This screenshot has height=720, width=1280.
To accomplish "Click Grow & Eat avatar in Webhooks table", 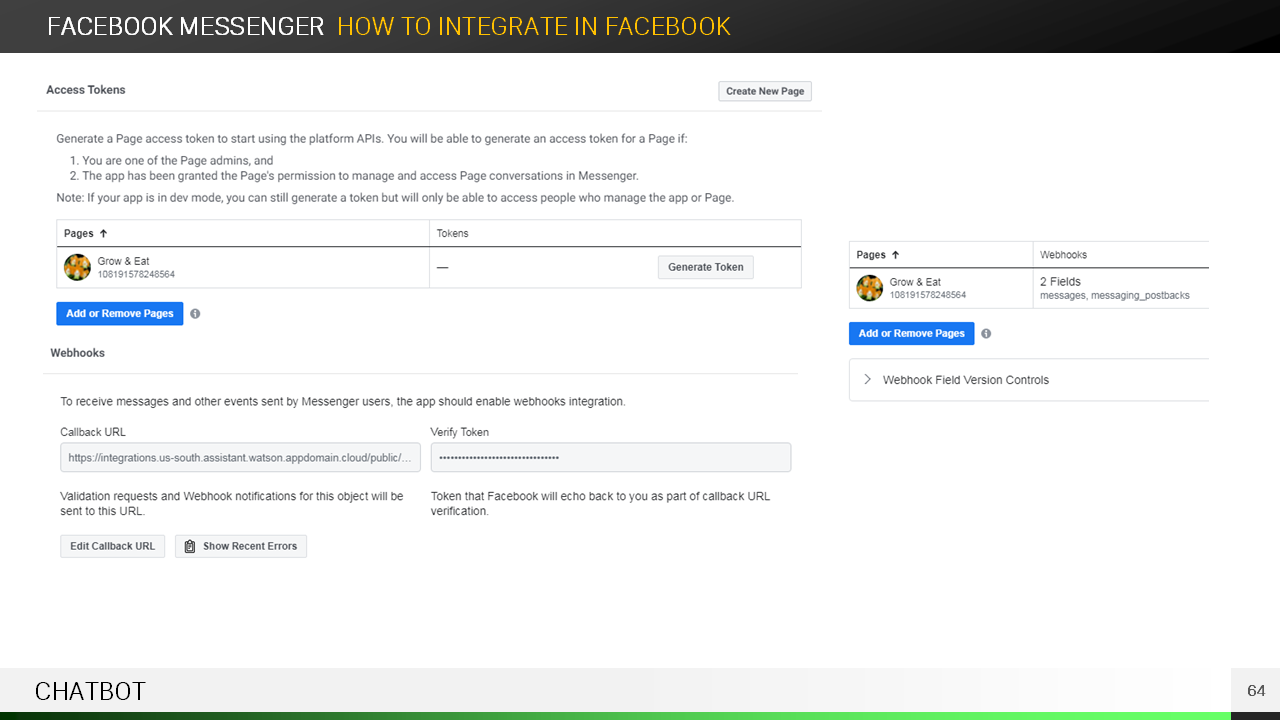I will pyautogui.click(x=870, y=288).
